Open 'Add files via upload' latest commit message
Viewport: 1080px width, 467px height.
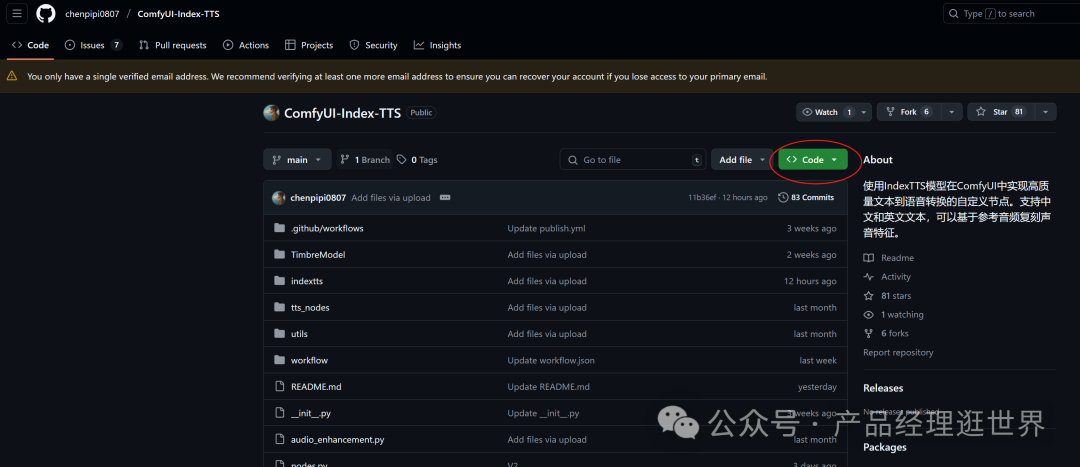pyautogui.click(x=391, y=198)
